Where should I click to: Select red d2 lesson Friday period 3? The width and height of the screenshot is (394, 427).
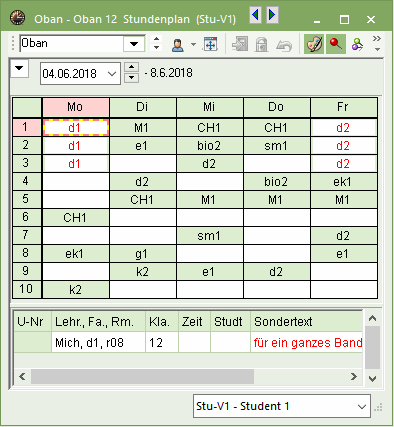coord(344,164)
